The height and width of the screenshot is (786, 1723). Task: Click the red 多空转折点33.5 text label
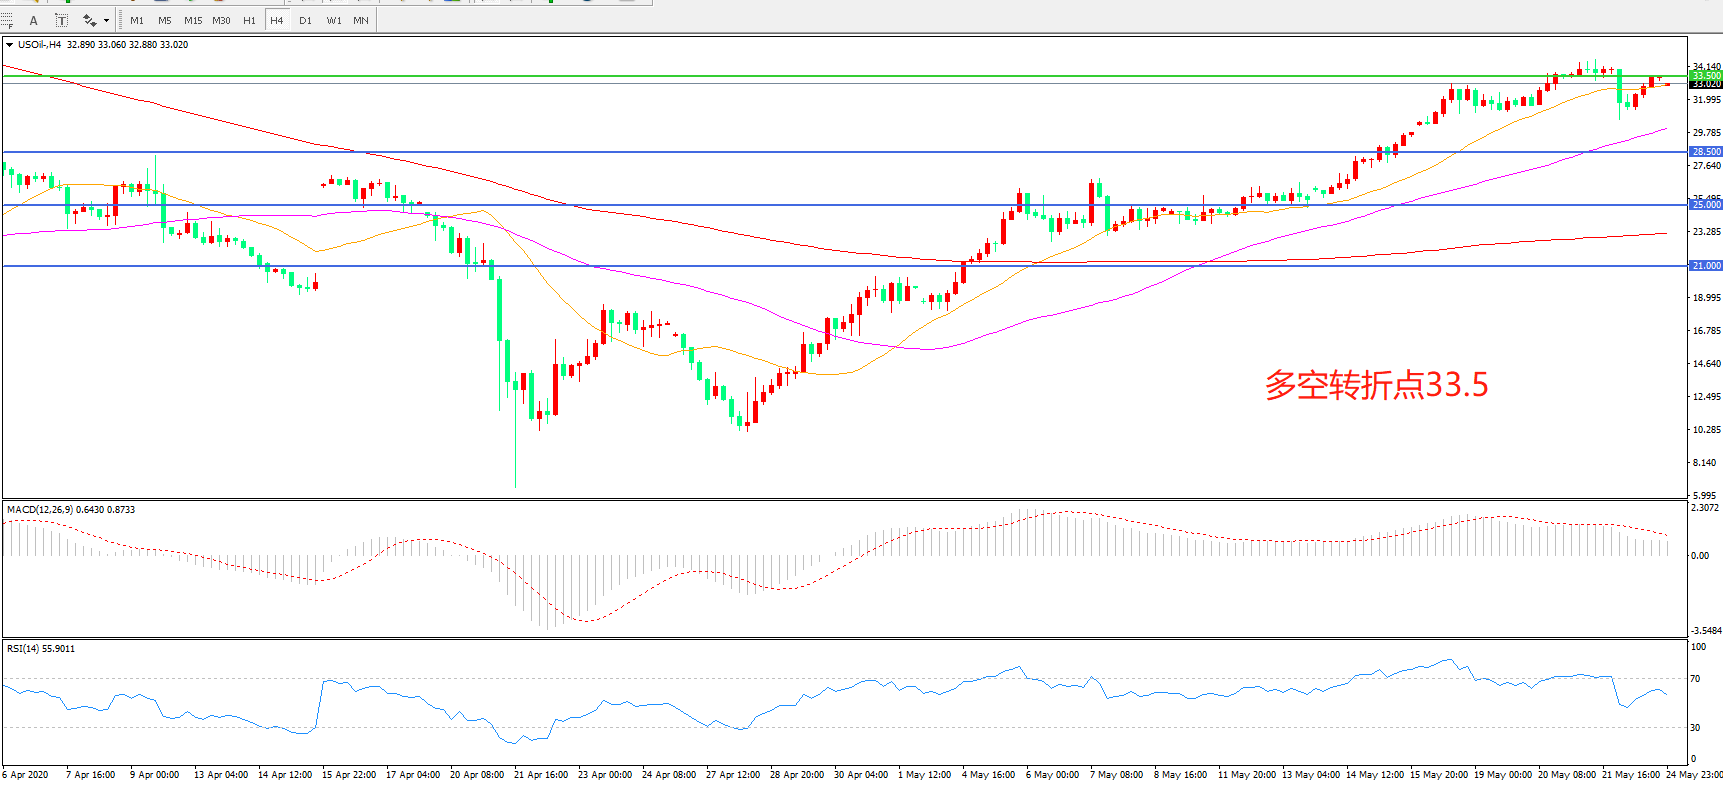click(x=1376, y=385)
